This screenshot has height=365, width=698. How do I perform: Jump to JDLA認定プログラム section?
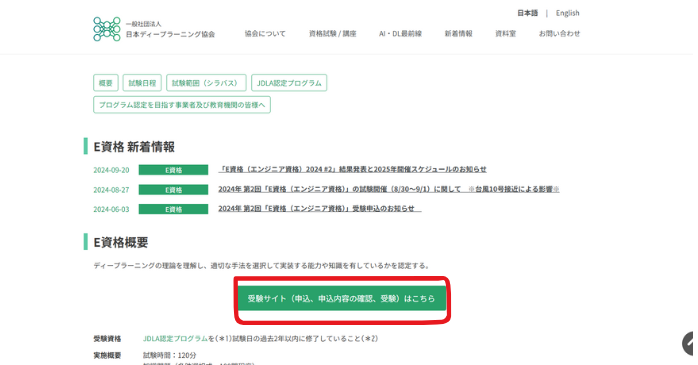[289, 83]
